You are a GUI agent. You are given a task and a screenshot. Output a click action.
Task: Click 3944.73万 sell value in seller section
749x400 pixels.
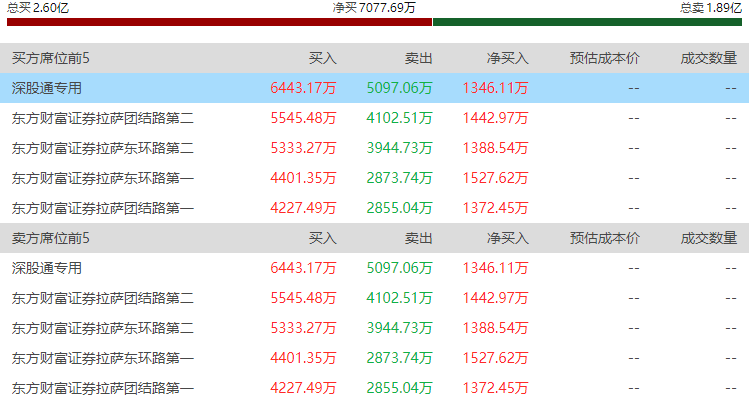pyautogui.click(x=399, y=328)
